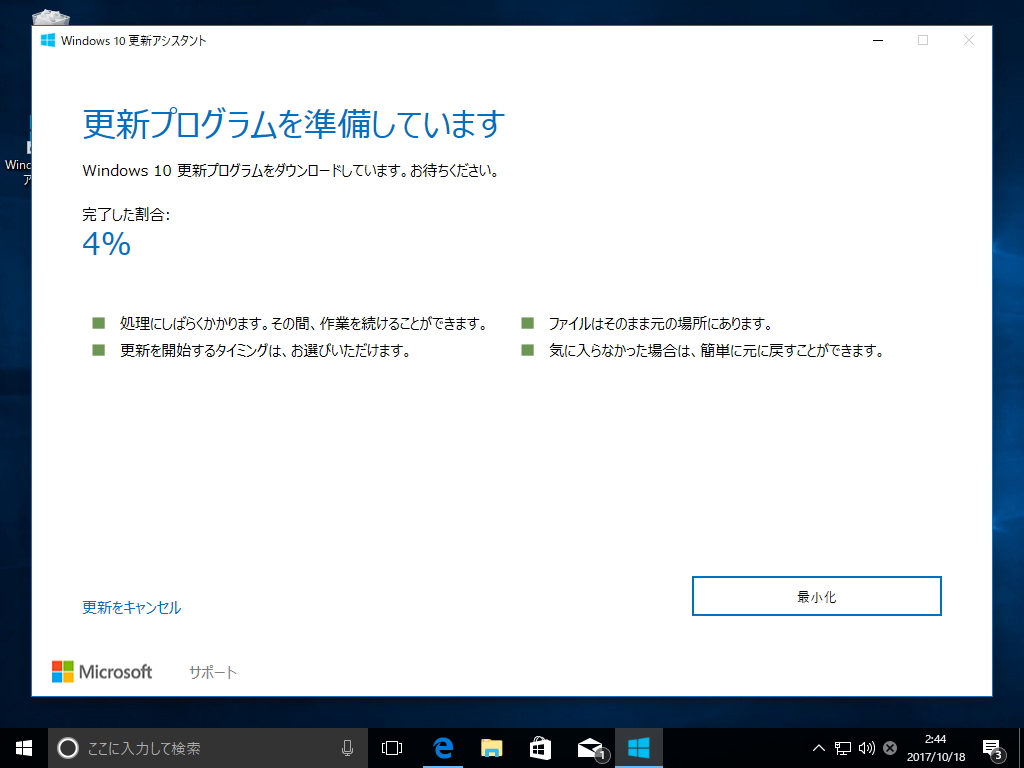The image size is (1024, 768).
Task: Click 更新をキャンセル to cancel the update
Action: [x=130, y=606]
